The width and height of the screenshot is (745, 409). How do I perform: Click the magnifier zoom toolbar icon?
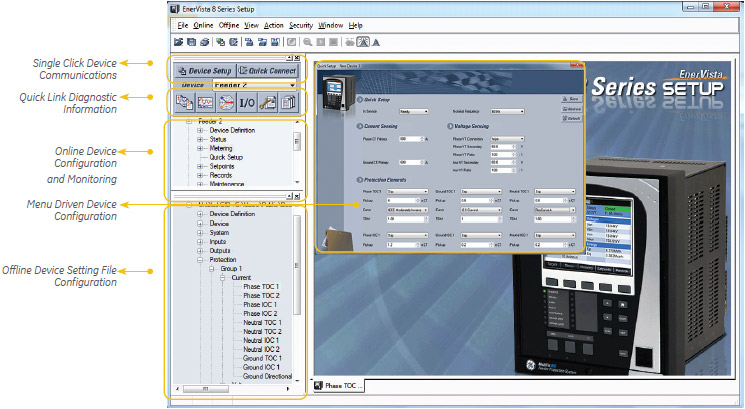click(x=307, y=42)
